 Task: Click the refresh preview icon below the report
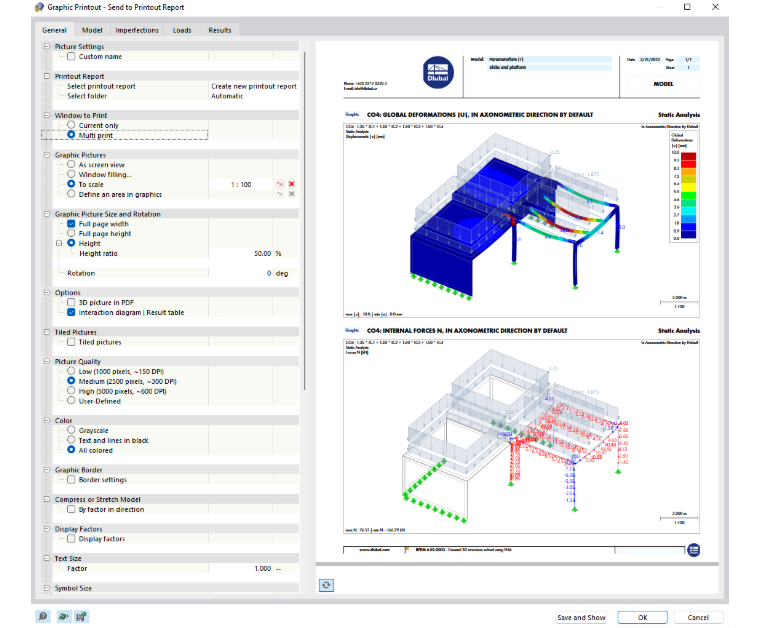(326, 585)
